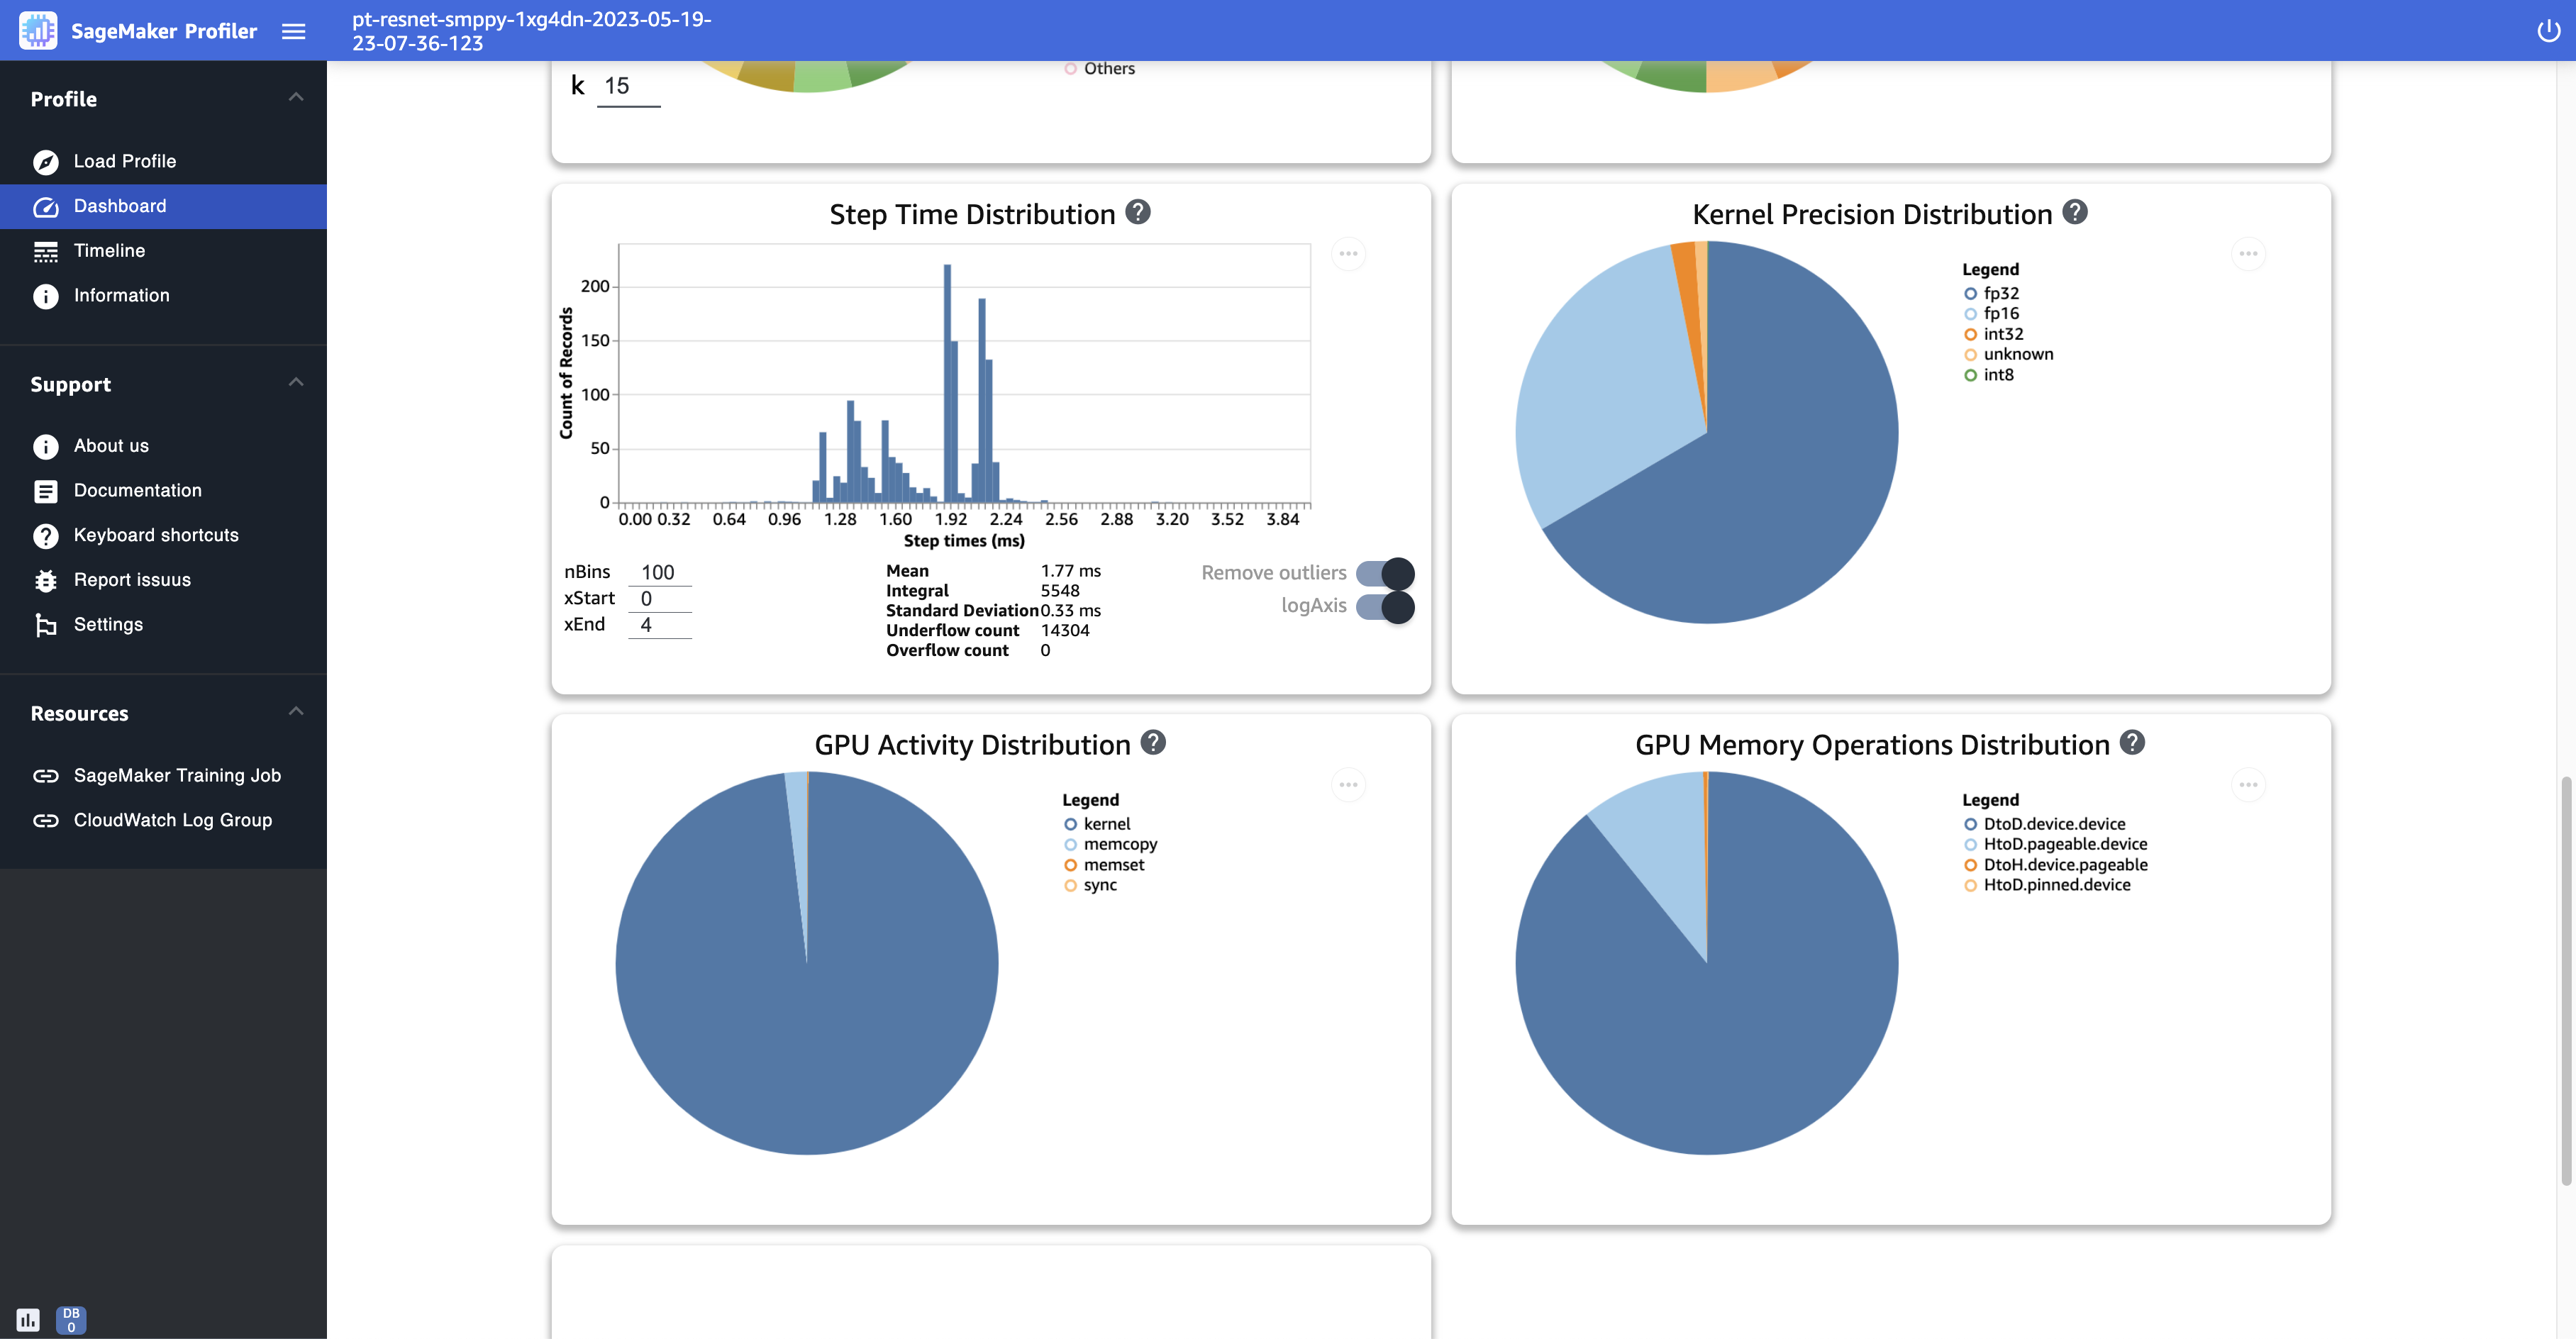Click the Report Issues icon

(46, 579)
